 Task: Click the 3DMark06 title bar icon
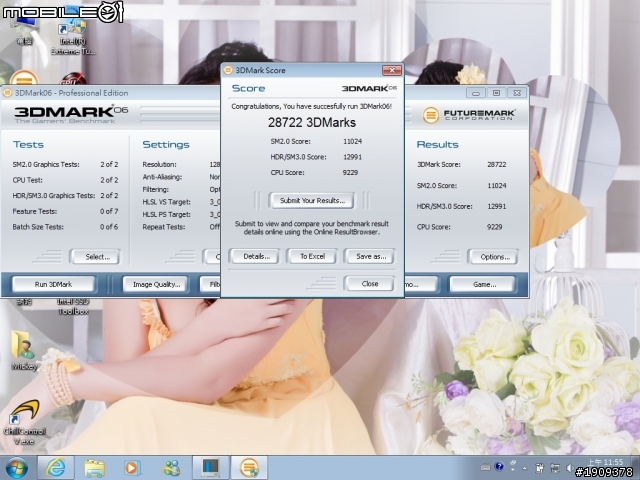click(x=7, y=93)
